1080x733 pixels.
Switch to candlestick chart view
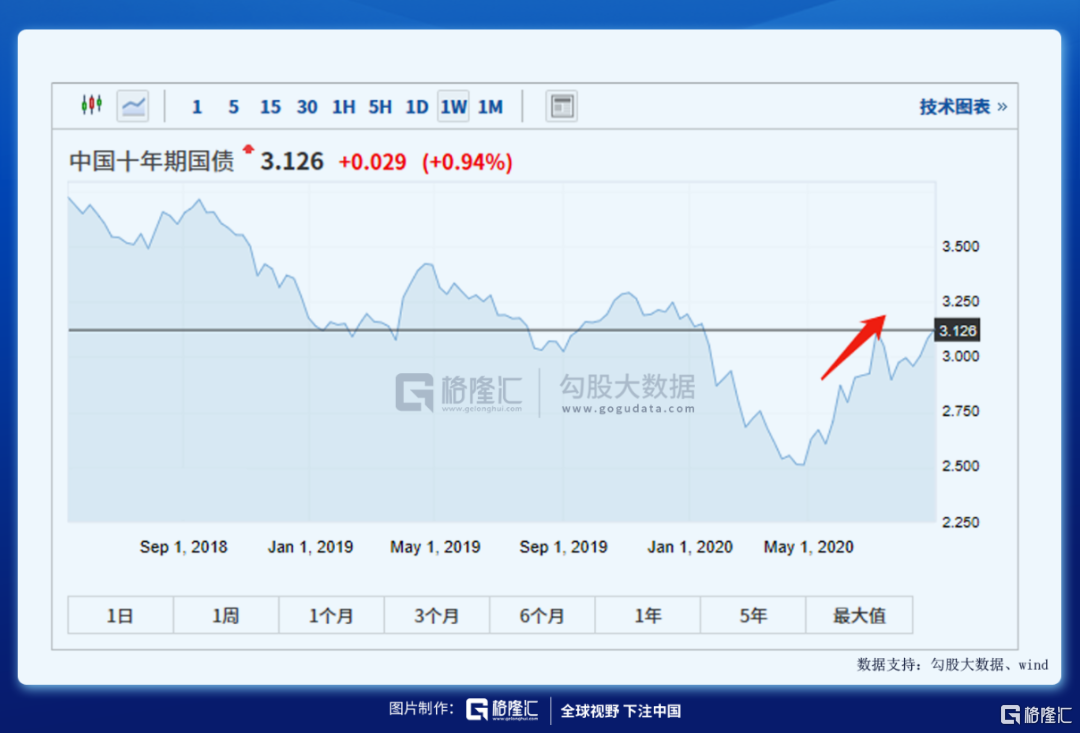[x=92, y=105]
